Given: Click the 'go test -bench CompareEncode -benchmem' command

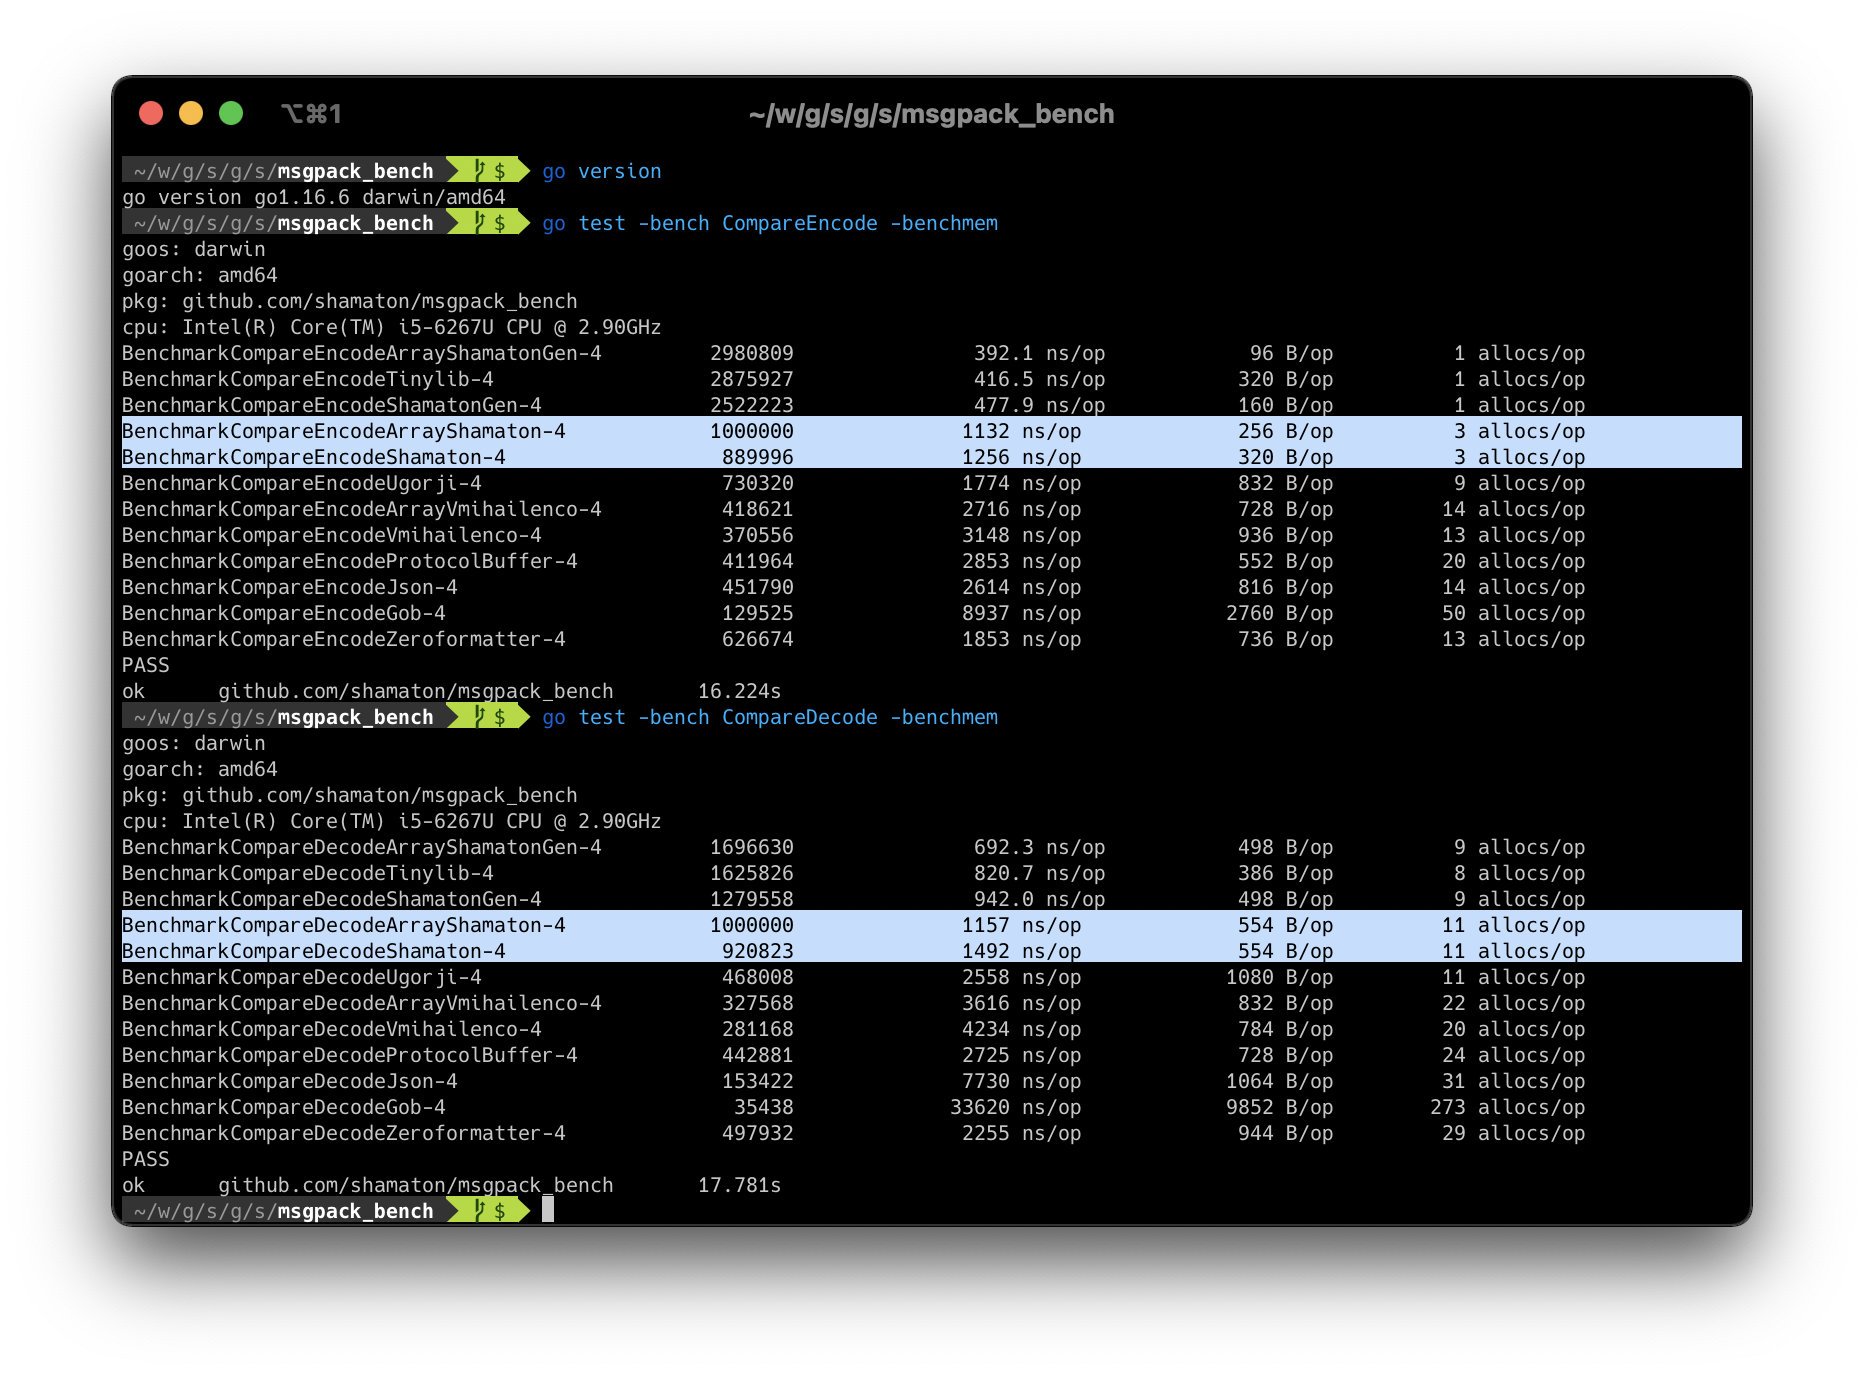Looking at the screenshot, I should point(770,223).
